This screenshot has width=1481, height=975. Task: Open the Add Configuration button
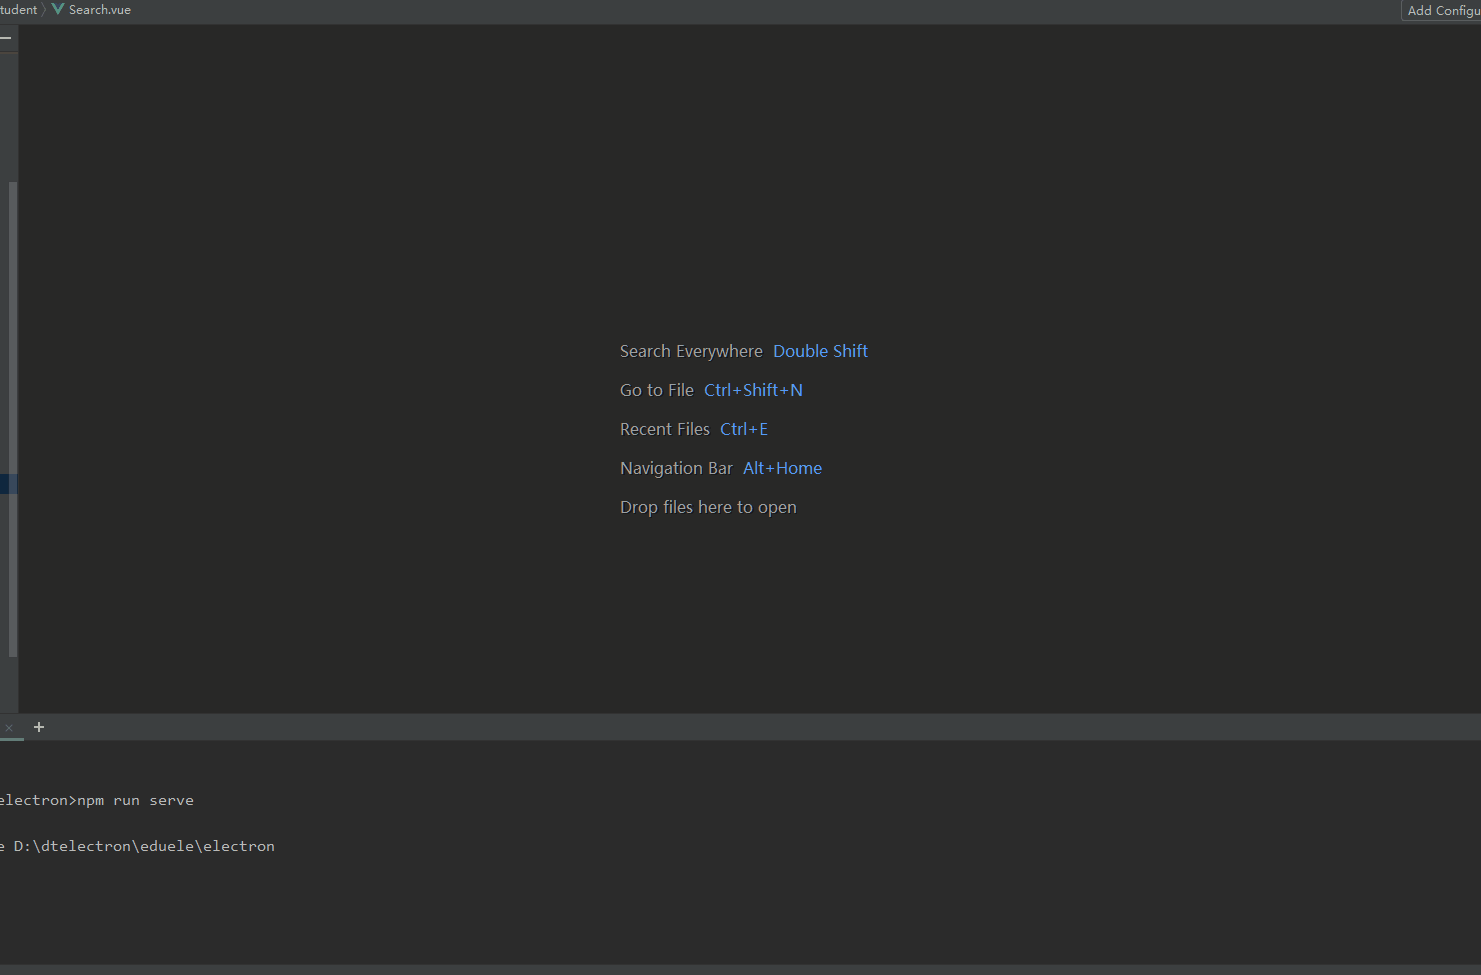click(x=1443, y=10)
